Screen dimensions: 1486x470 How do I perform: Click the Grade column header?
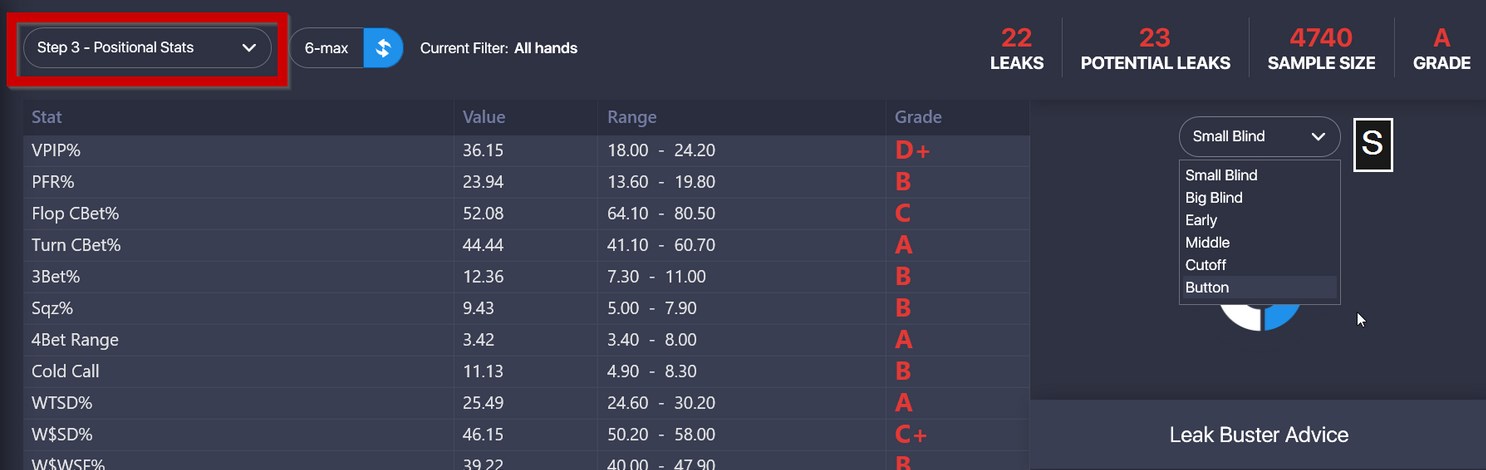[918, 117]
